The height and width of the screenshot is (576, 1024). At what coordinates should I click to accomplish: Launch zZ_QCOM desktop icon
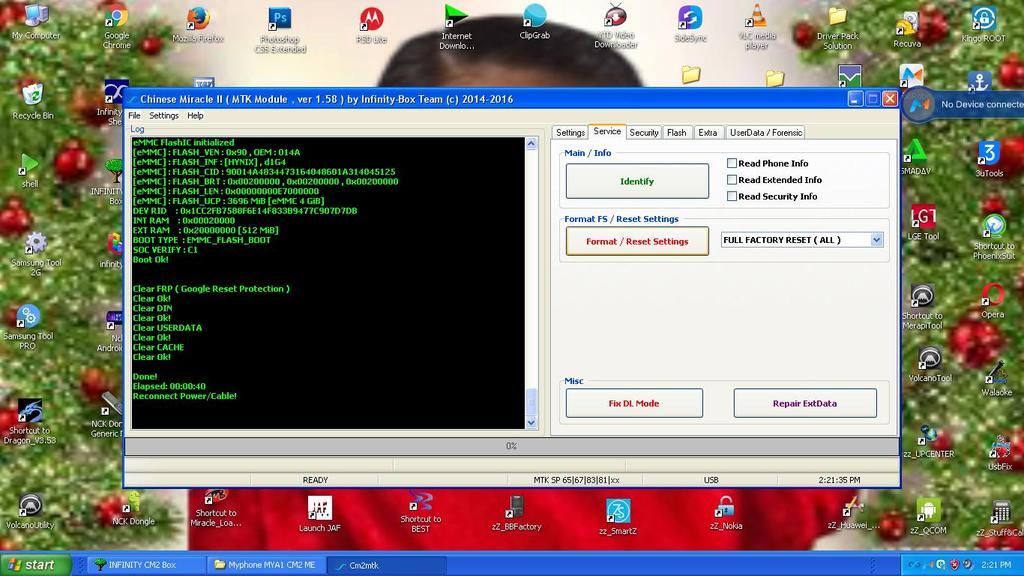pyautogui.click(x=928, y=517)
